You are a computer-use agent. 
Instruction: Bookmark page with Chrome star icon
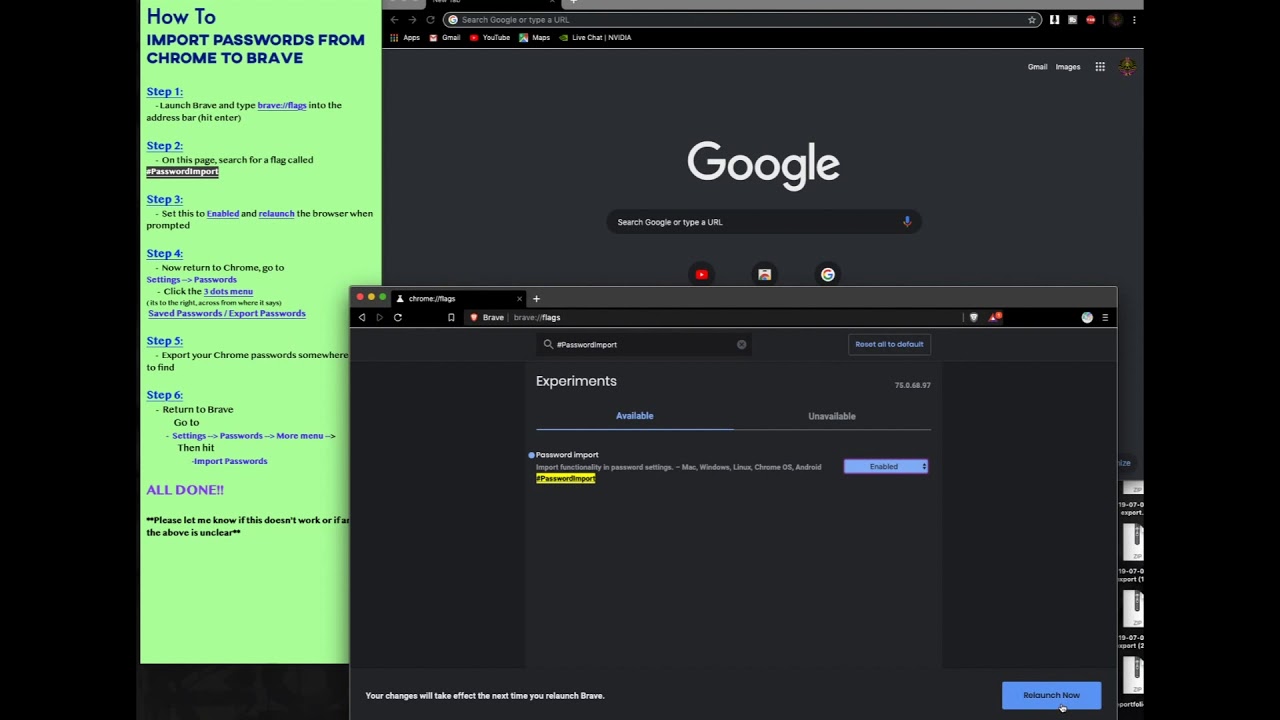(x=1032, y=19)
